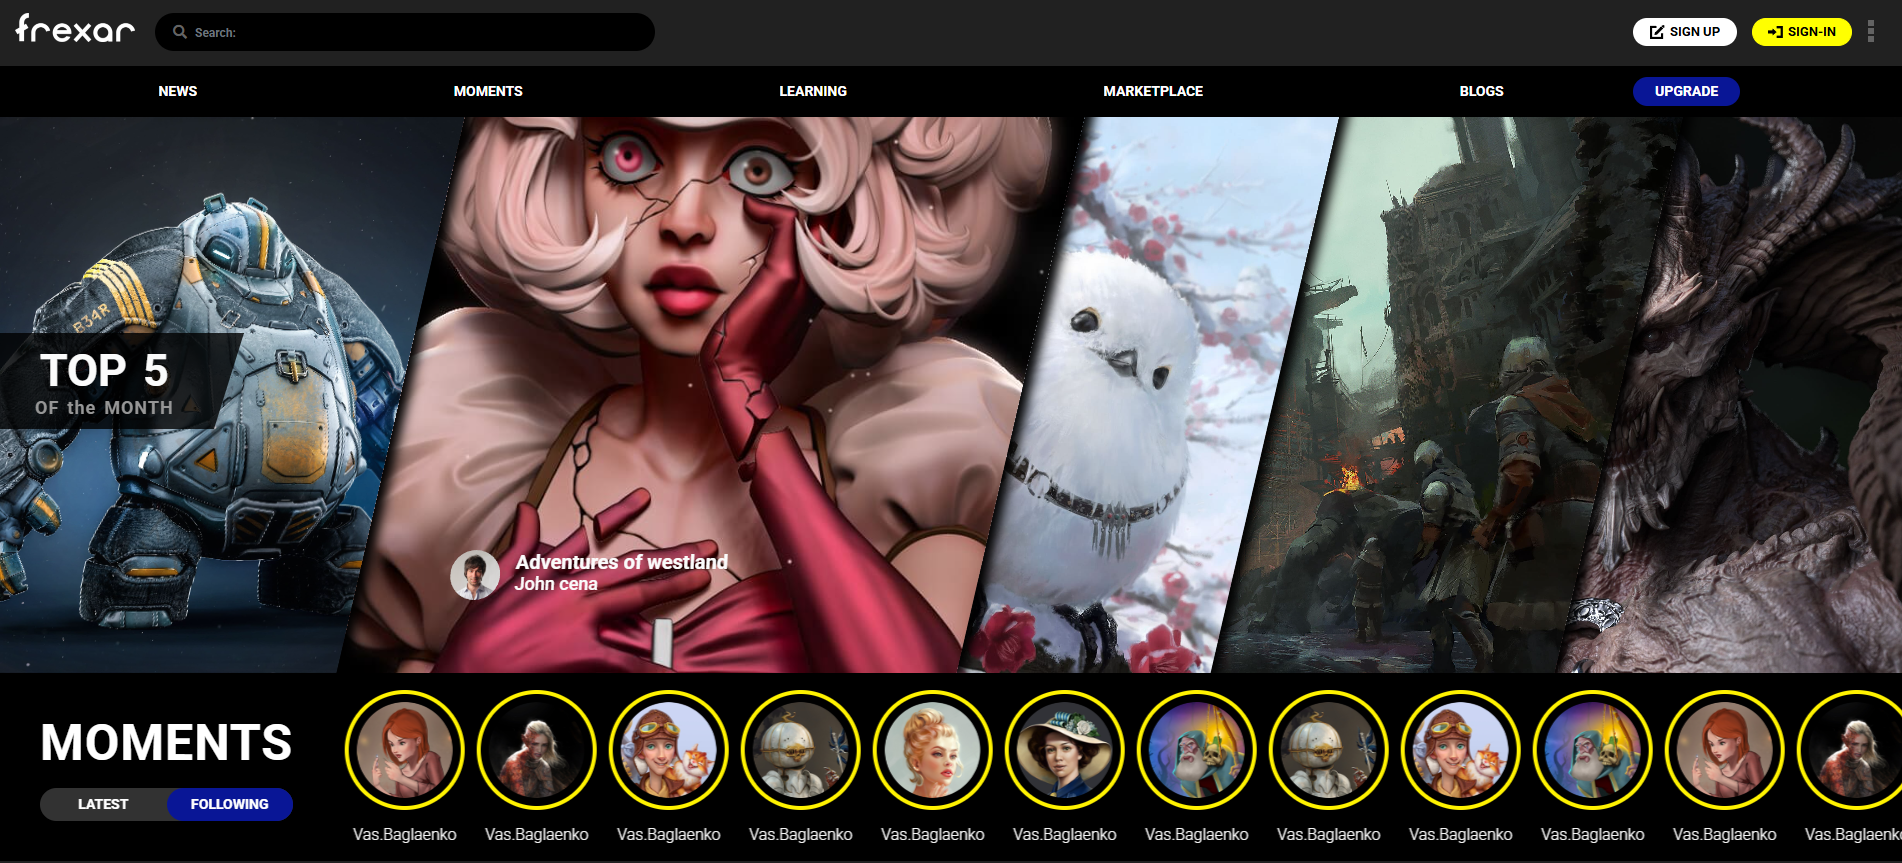Open the Learning page

point(813,91)
